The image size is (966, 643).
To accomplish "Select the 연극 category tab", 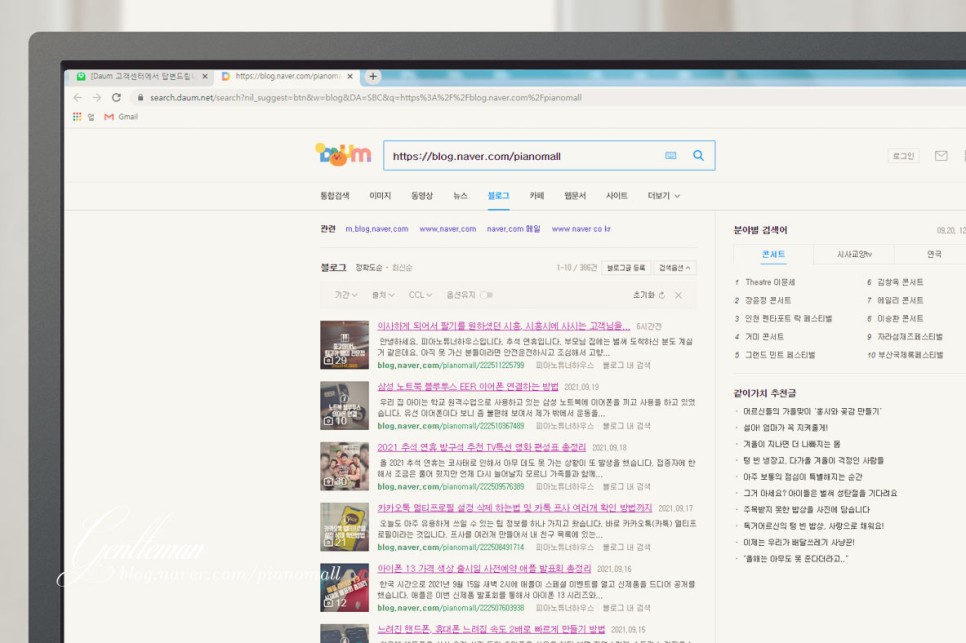I will coord(934,254).
